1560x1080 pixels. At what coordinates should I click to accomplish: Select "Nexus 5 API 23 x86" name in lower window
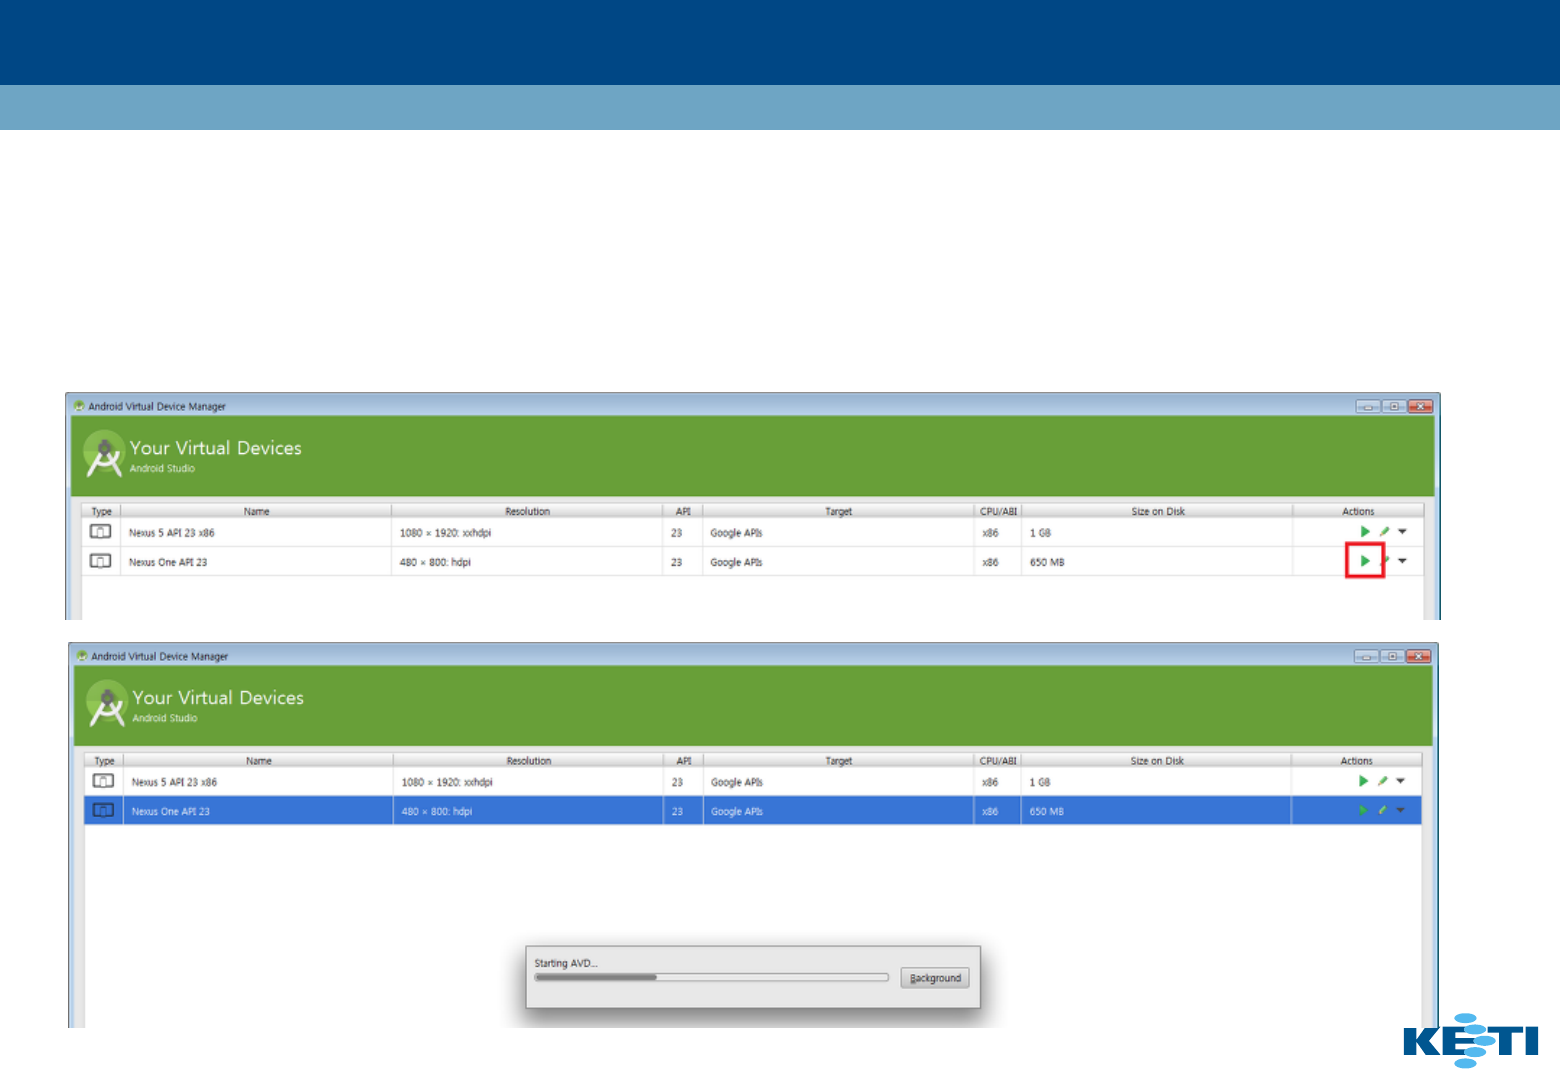tap(174, 782)
